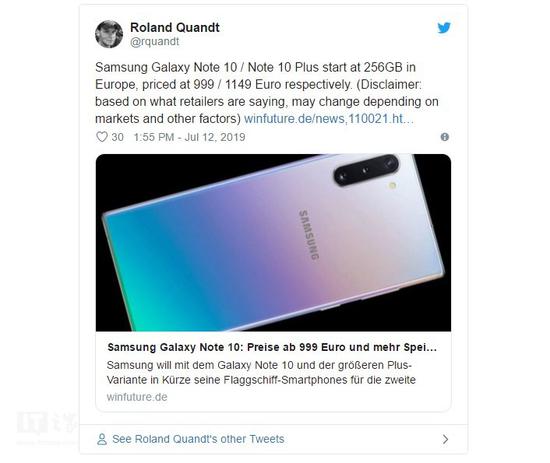This screenshot has height=463, width=550.
Task: Open the @rquandt handle link
Action: pos(154,41)
